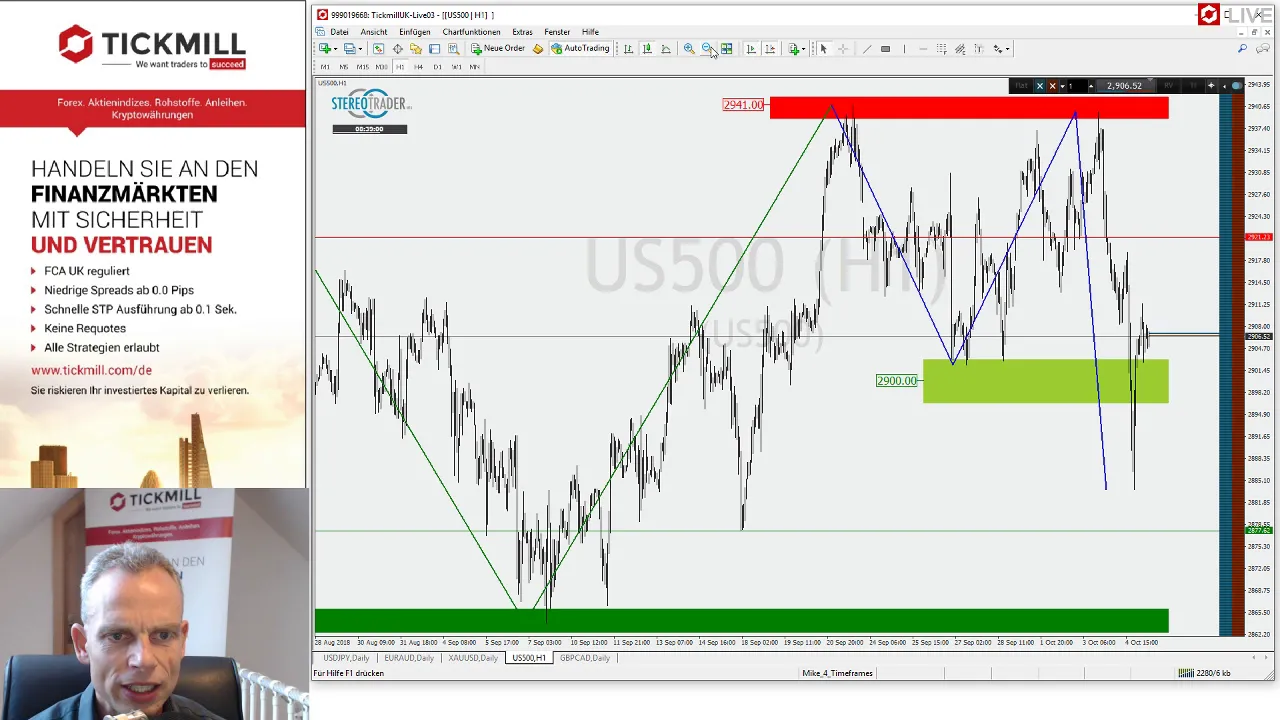Open the Market Watch window icon
The image size is (1280, 720).
(x=378, y=48)
